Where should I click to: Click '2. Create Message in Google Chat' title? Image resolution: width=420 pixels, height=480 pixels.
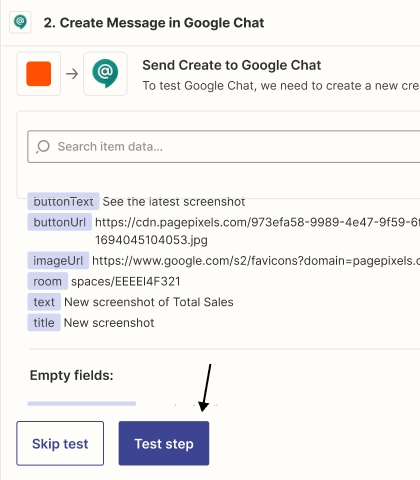click(154, 23)
